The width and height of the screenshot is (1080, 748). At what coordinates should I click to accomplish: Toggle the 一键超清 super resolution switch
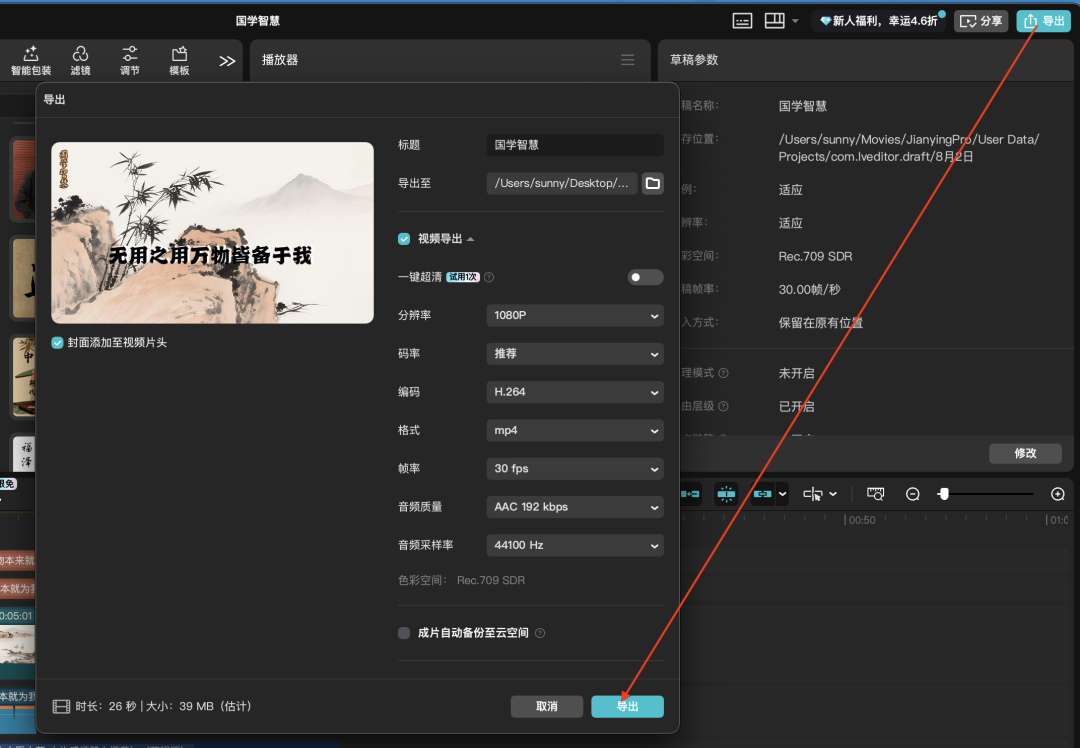click(644, 276)
